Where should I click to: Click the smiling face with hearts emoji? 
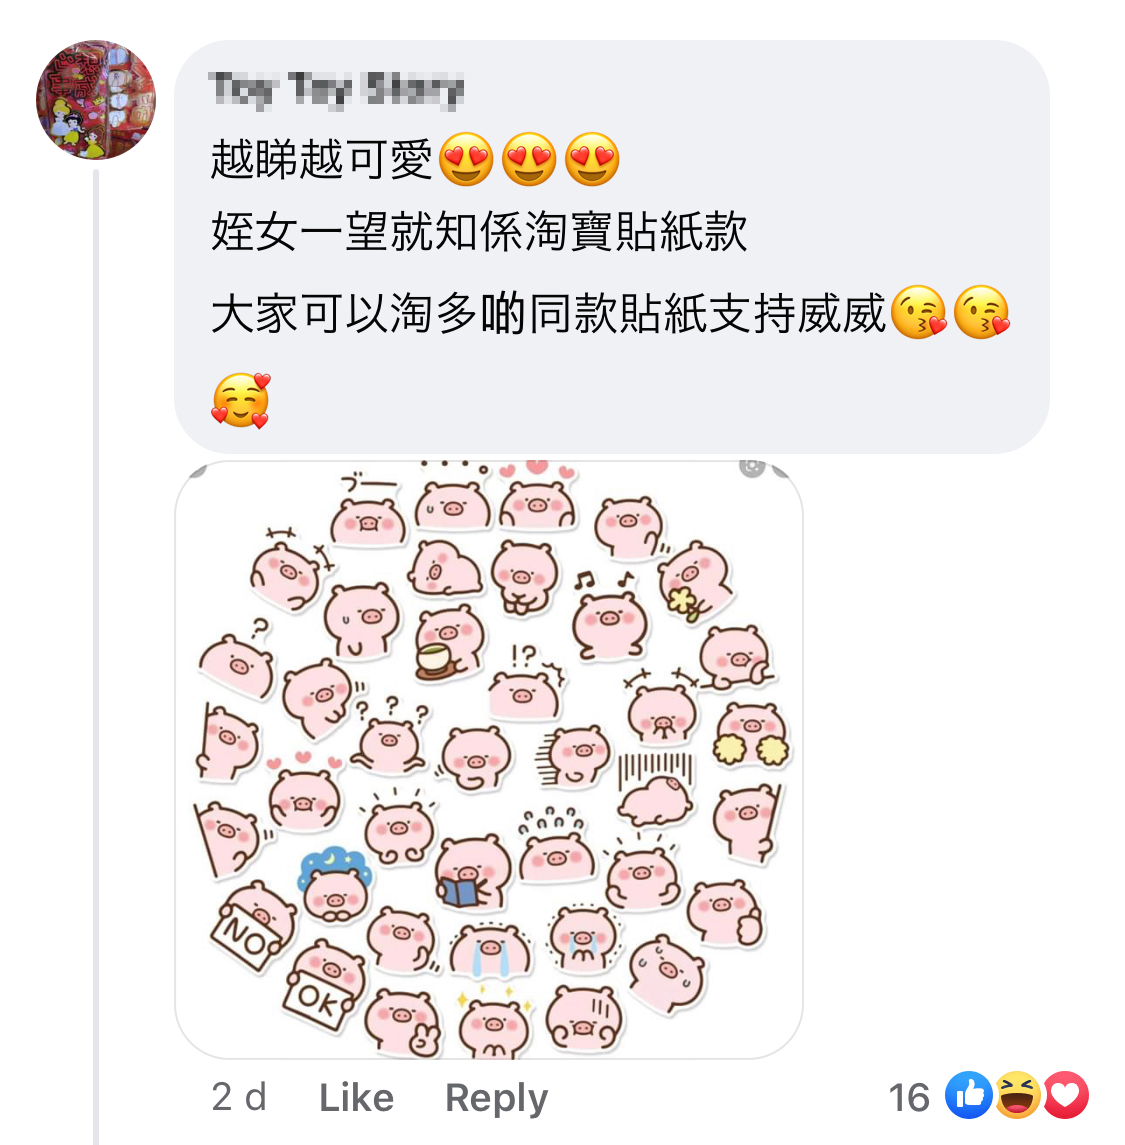click(241, 400)
